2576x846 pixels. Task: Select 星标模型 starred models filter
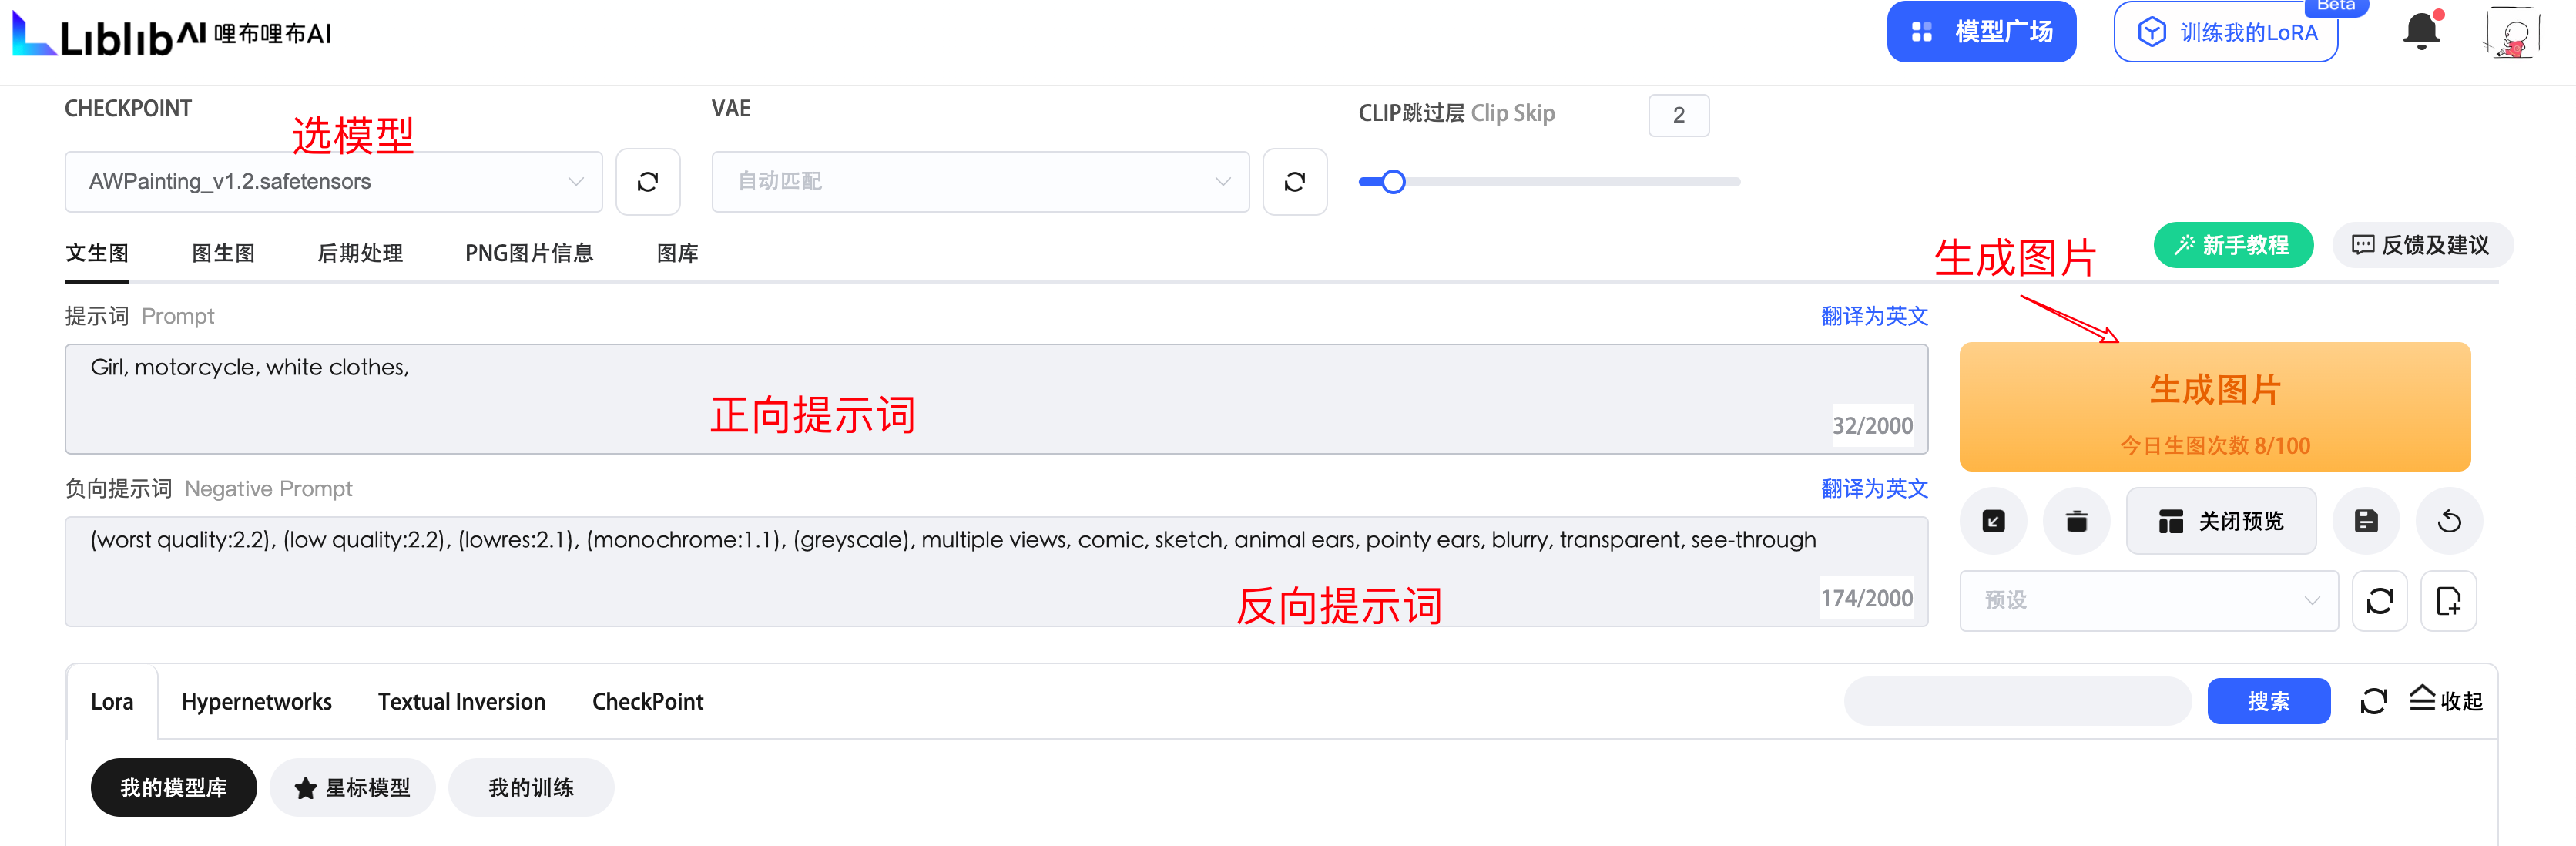(352, 788)
